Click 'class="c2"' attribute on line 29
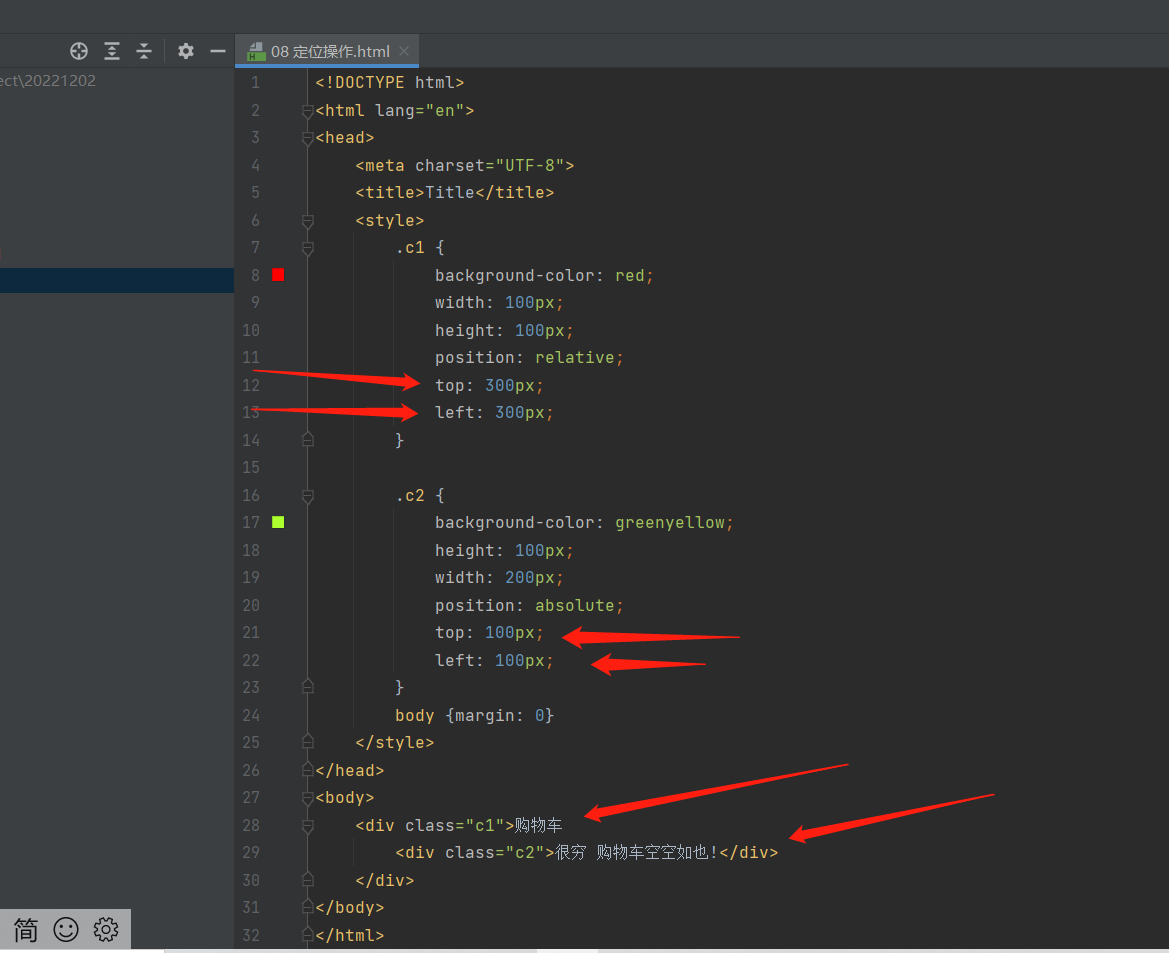Viewport: 1169px width, 953px height. pyautogui.click(x=495, y=852)
